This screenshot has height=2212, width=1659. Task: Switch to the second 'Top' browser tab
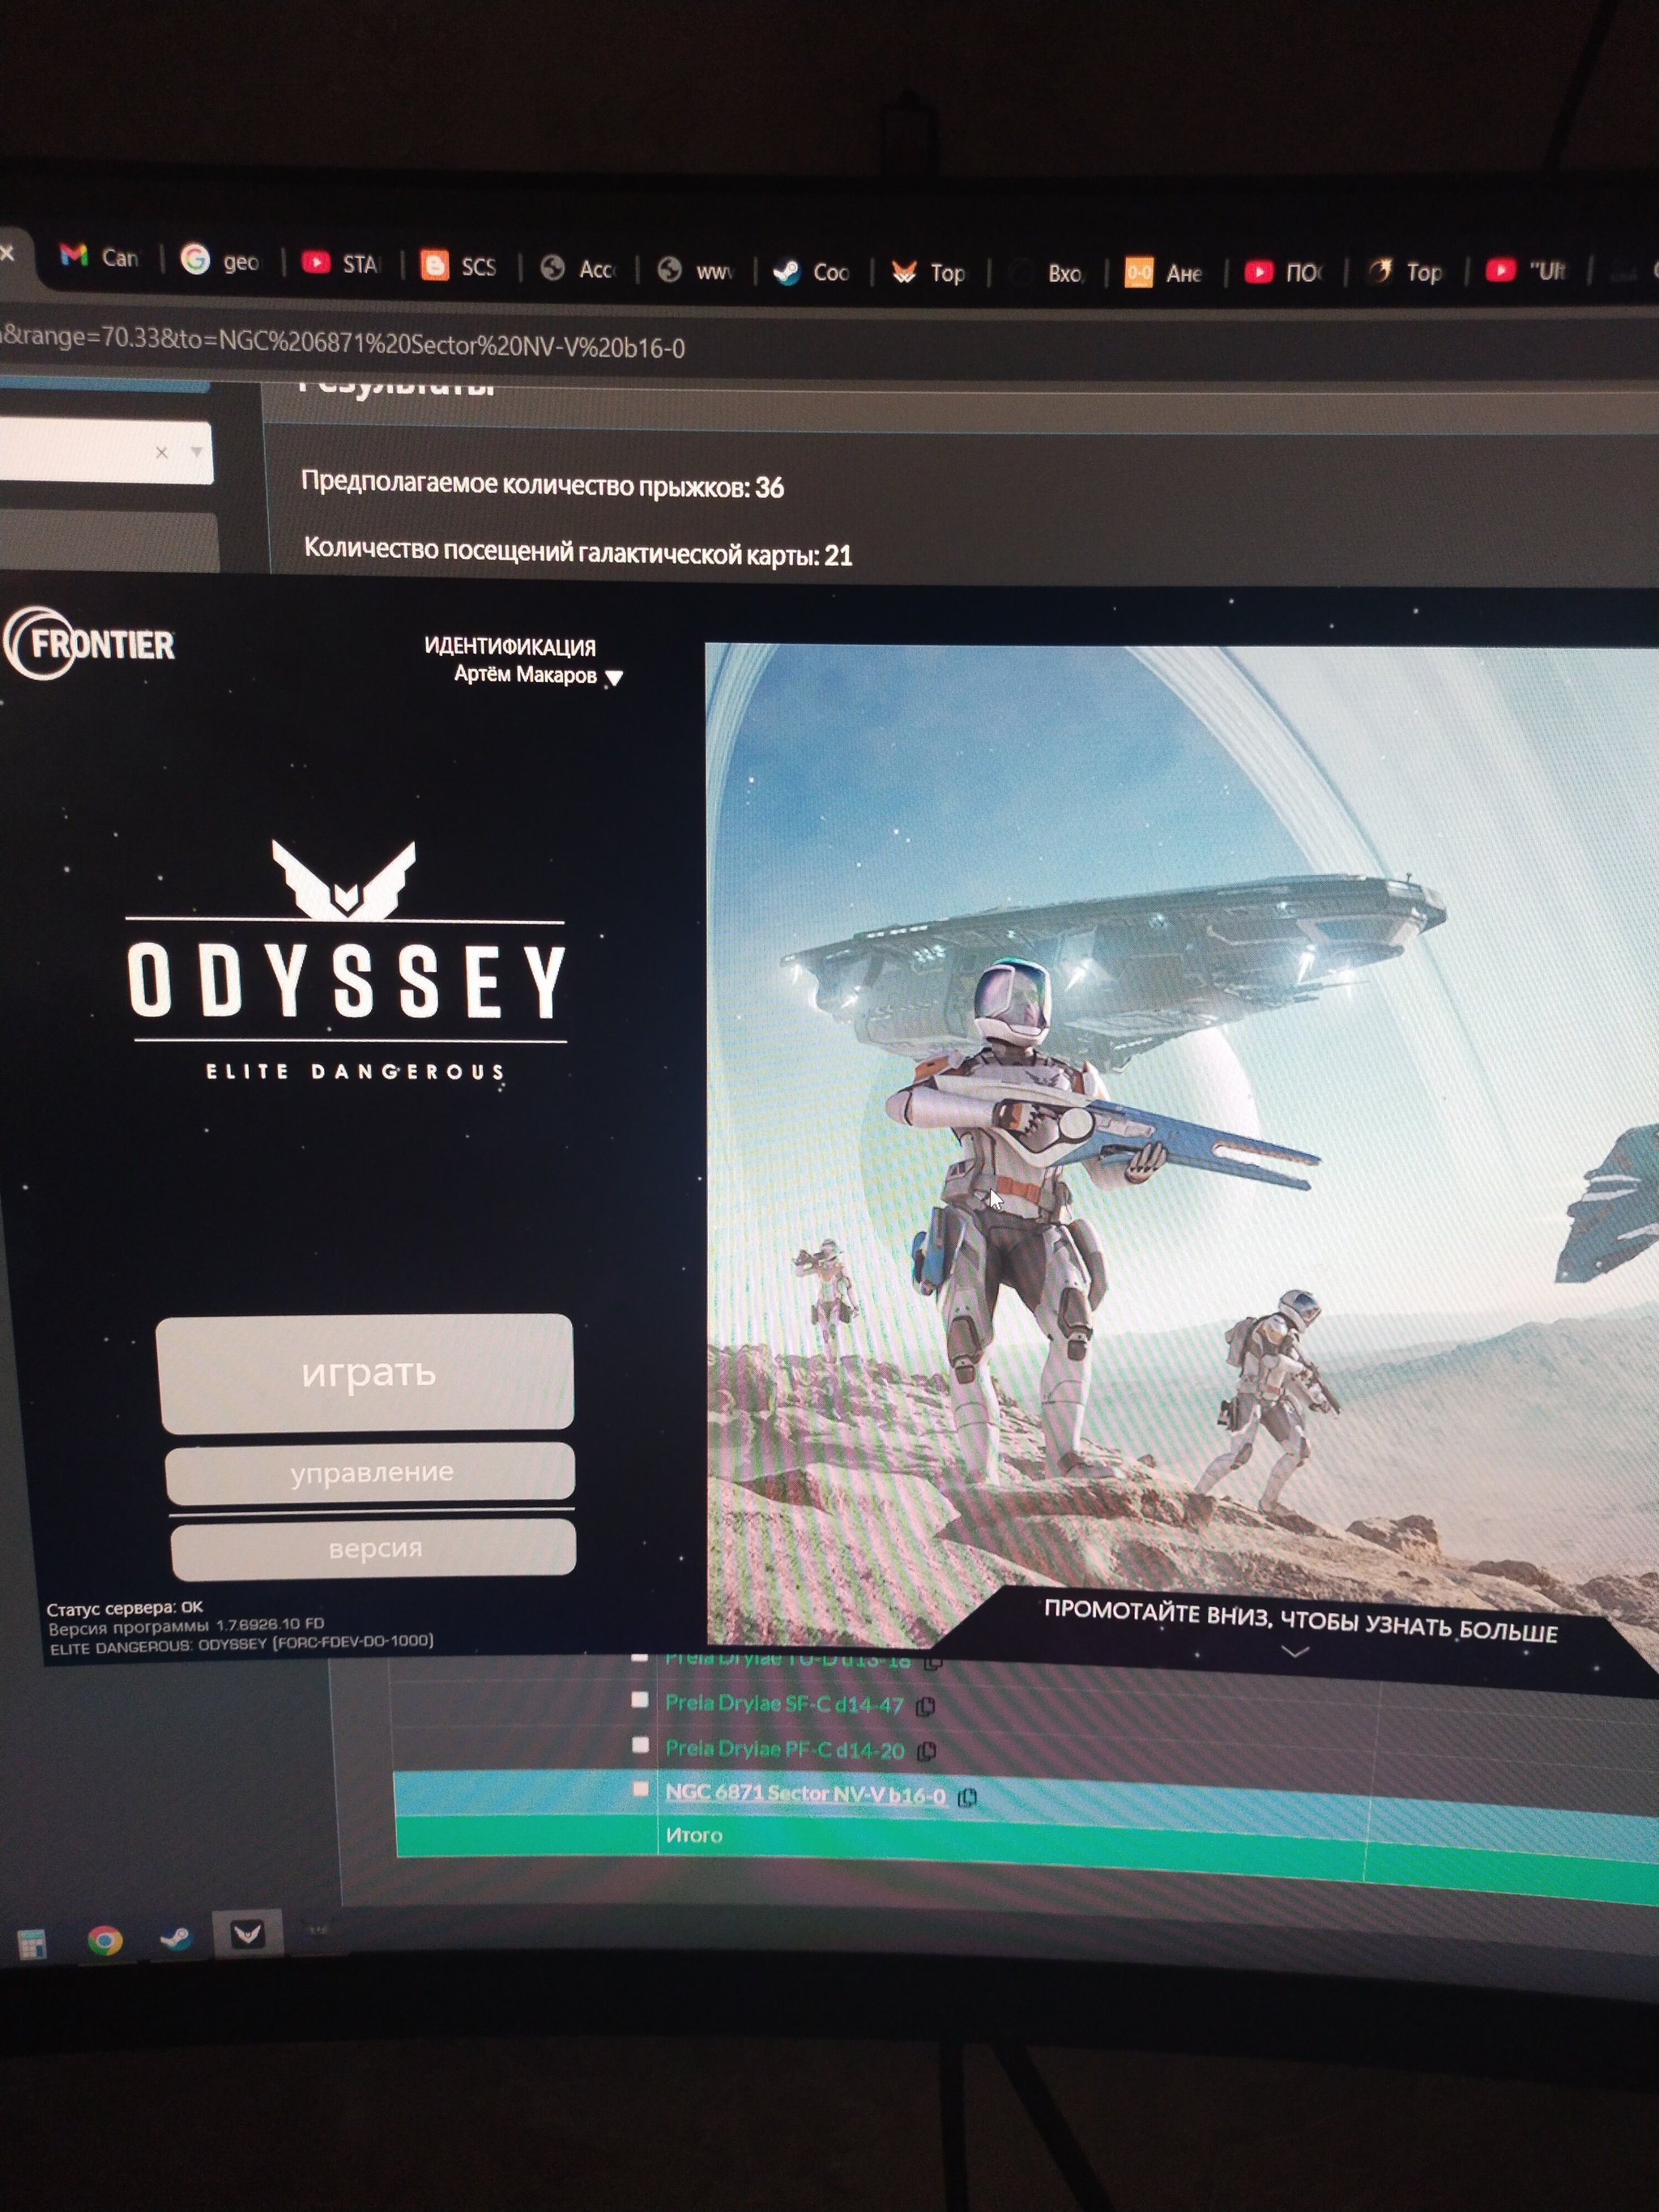pyautogui.click(x=1405, y=271)
